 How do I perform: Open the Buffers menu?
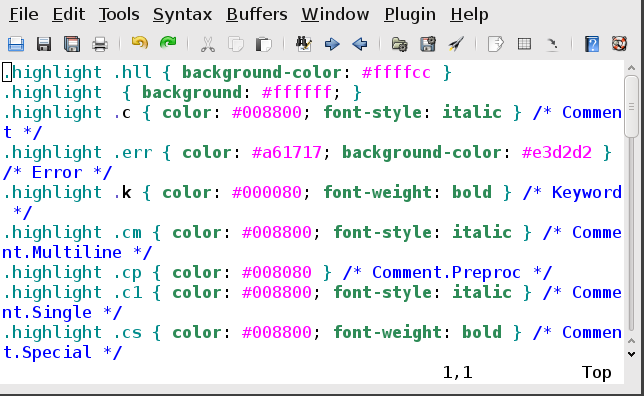(257, 15)
